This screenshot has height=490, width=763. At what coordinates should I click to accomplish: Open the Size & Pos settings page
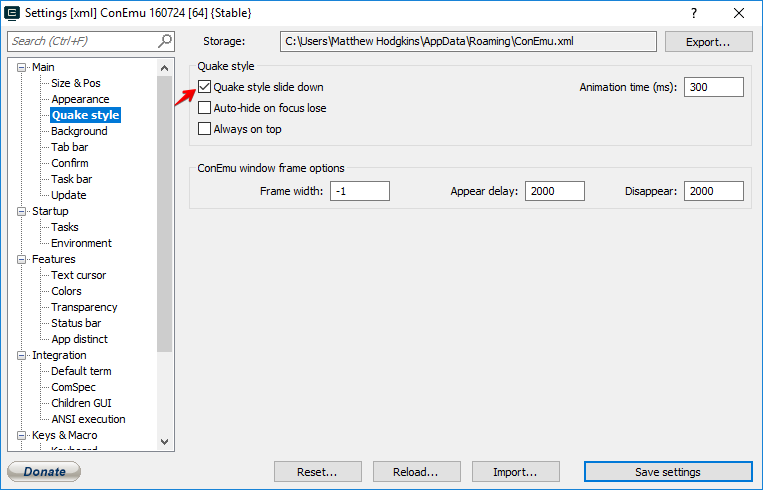point(75,83)
